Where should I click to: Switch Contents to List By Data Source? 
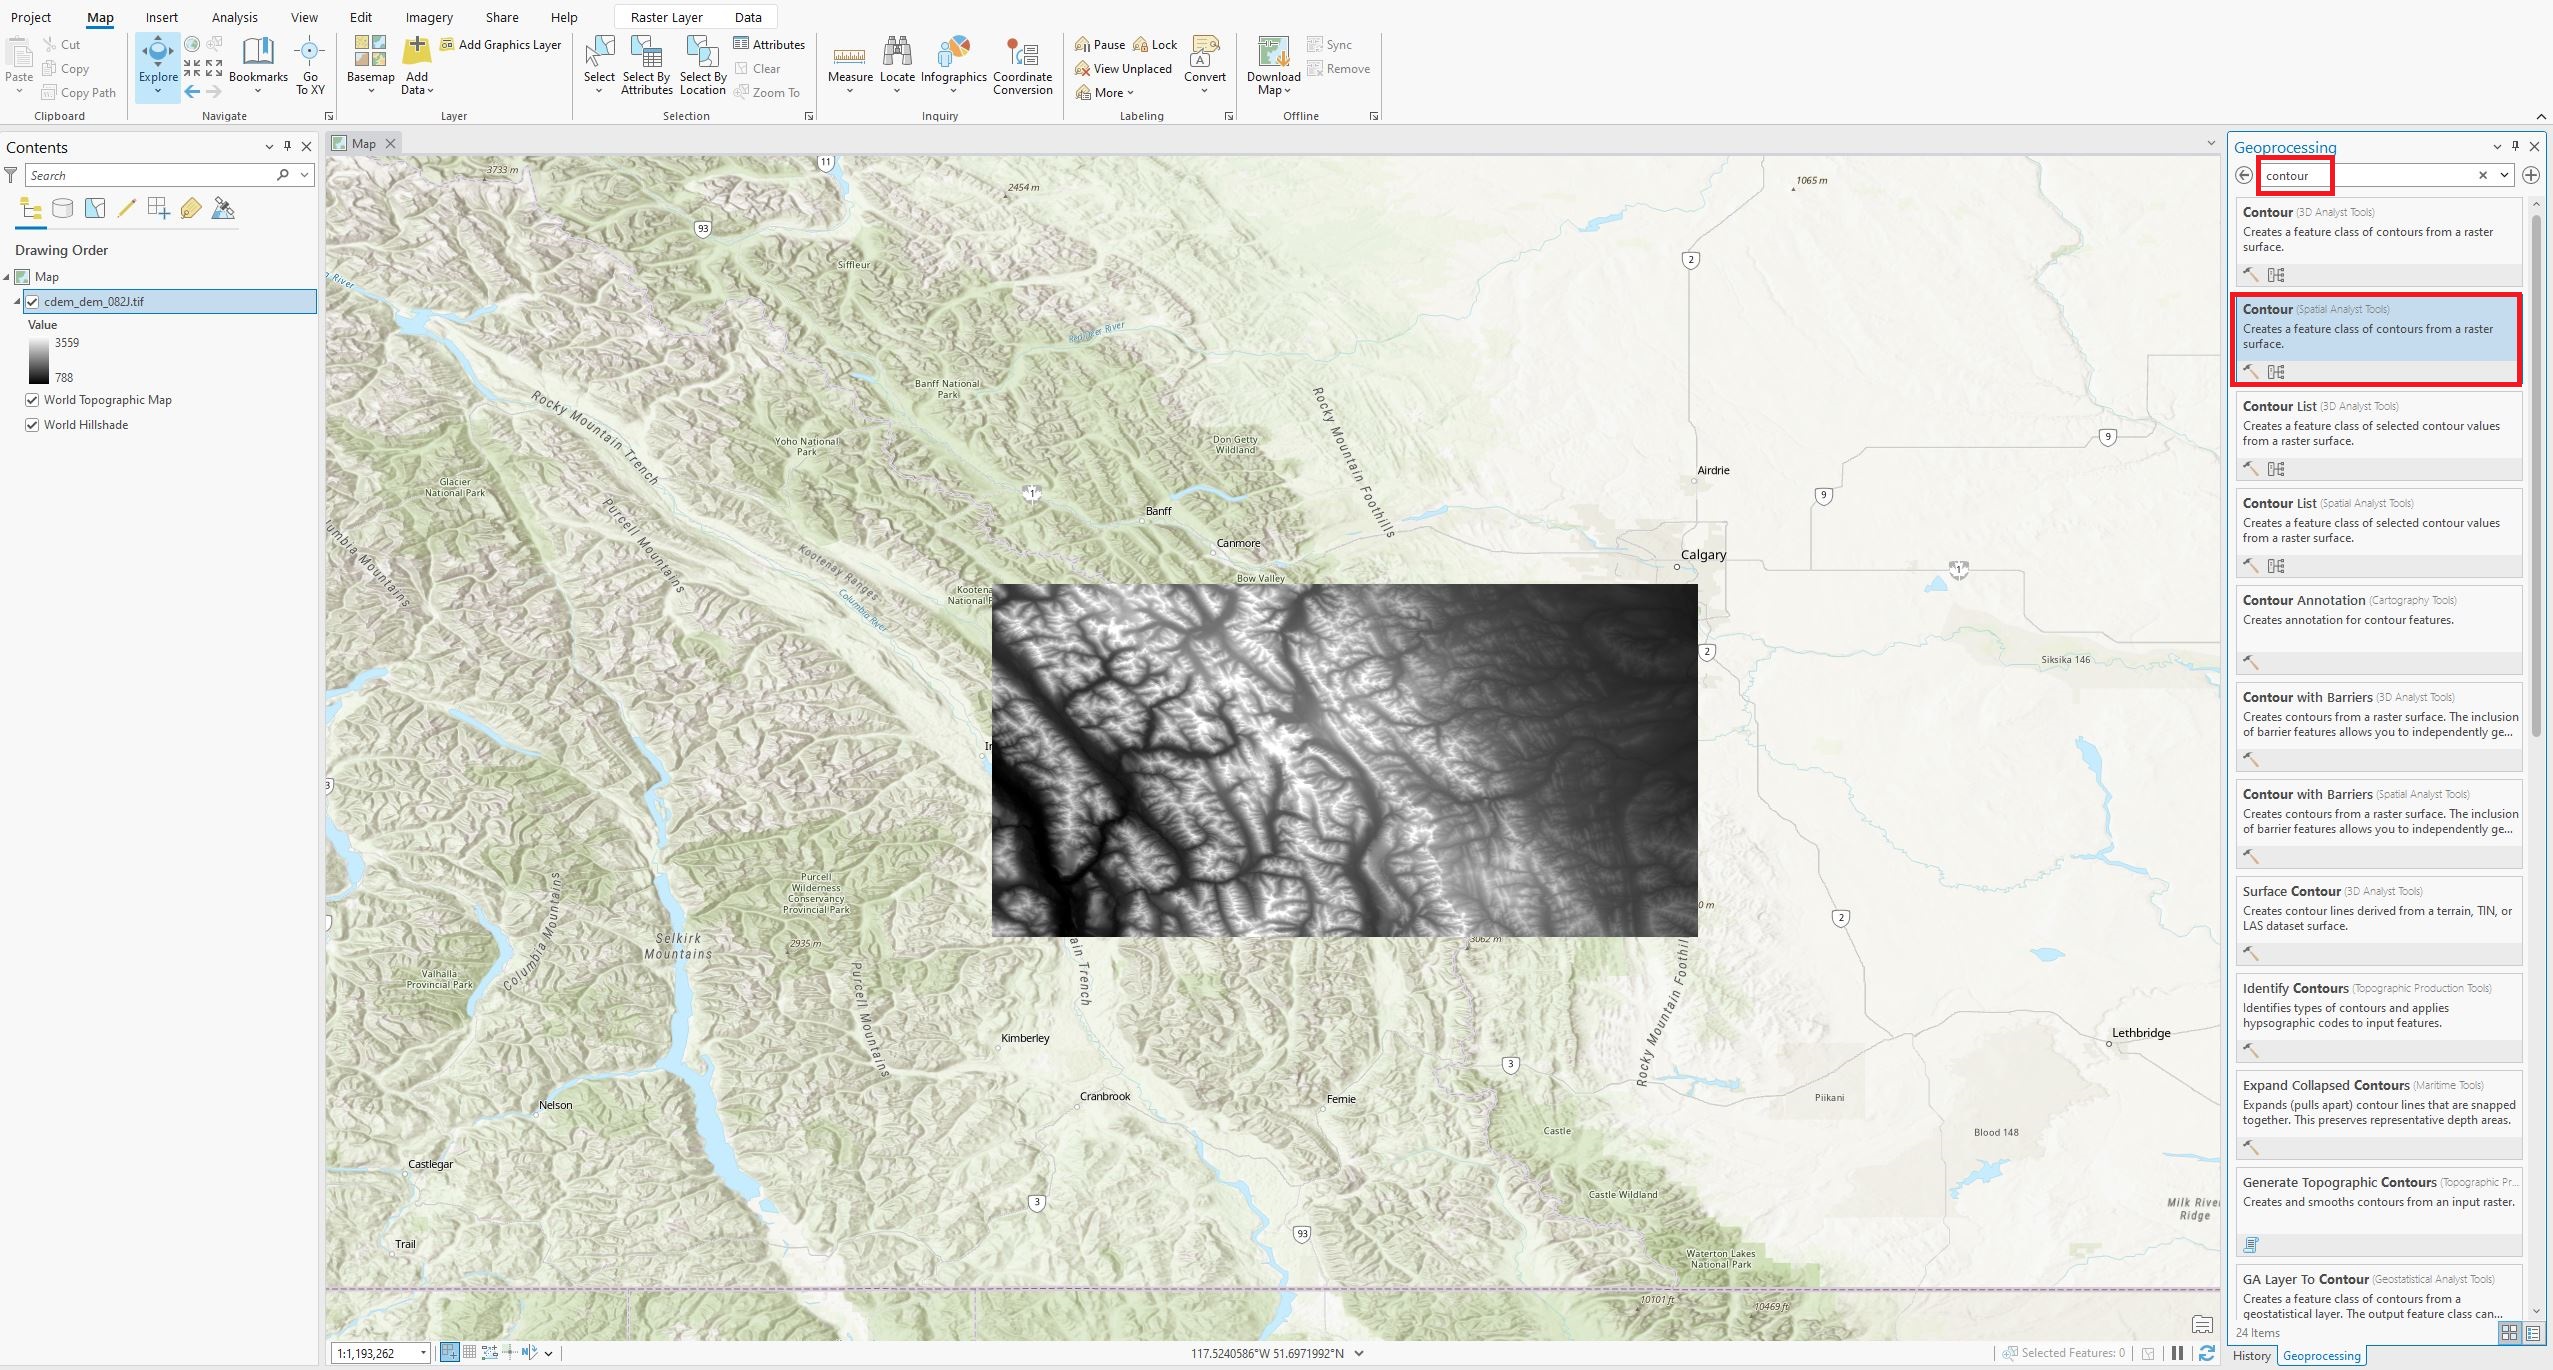(62, 208)
